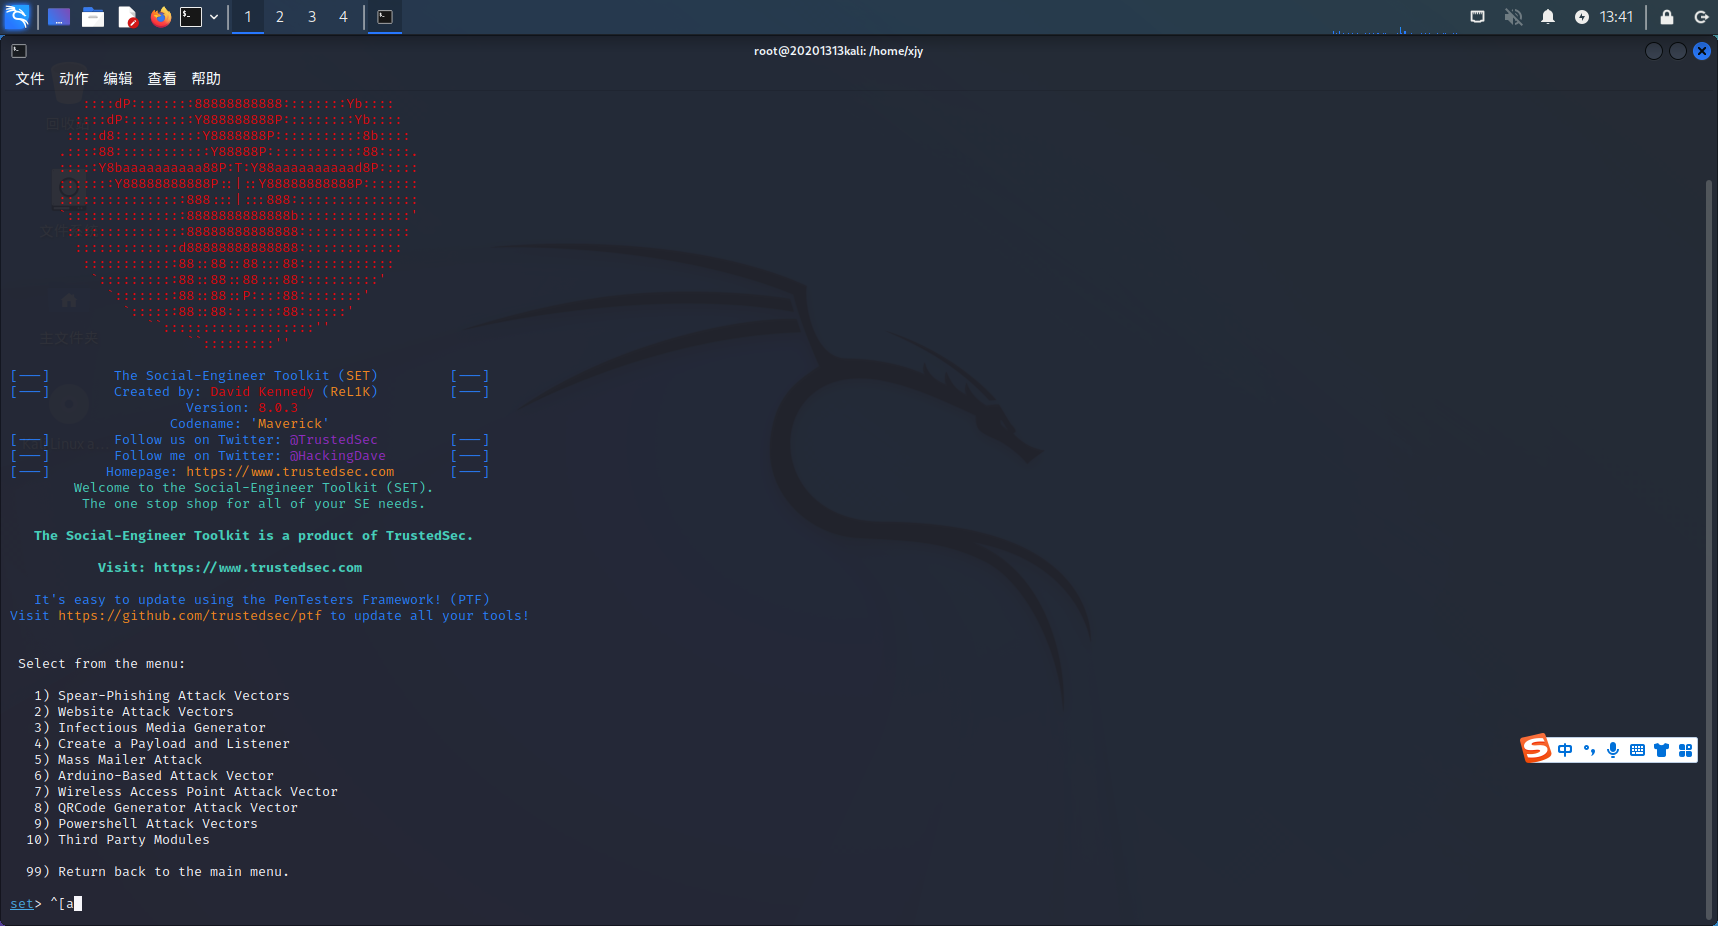Toggle Chinese/English mode 中 button
The image size is (1718, 926).
pyautogui.click(x=1565, y=750)
